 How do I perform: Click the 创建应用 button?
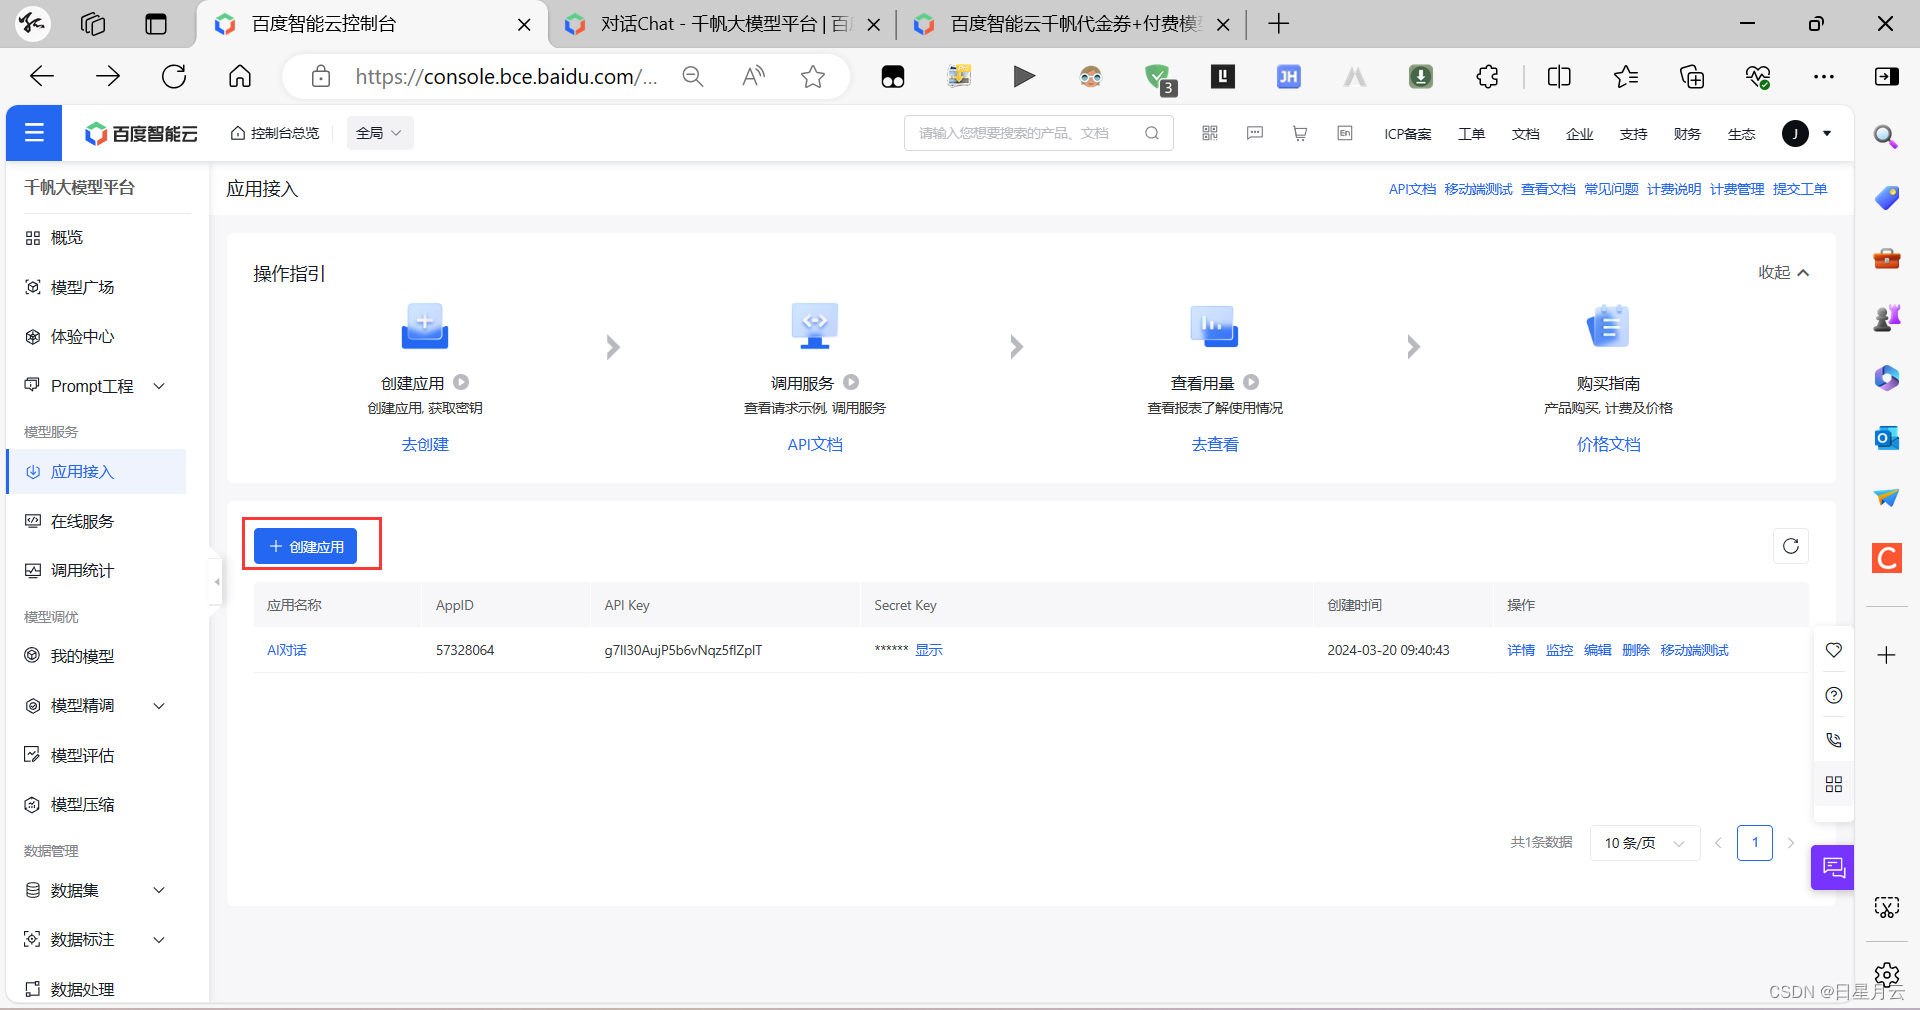[x=306, y=547]
